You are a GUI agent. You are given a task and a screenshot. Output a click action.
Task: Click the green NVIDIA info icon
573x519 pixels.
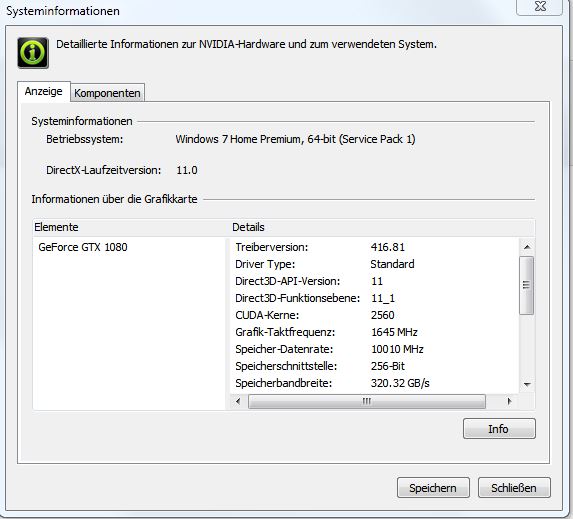(33, 53)
